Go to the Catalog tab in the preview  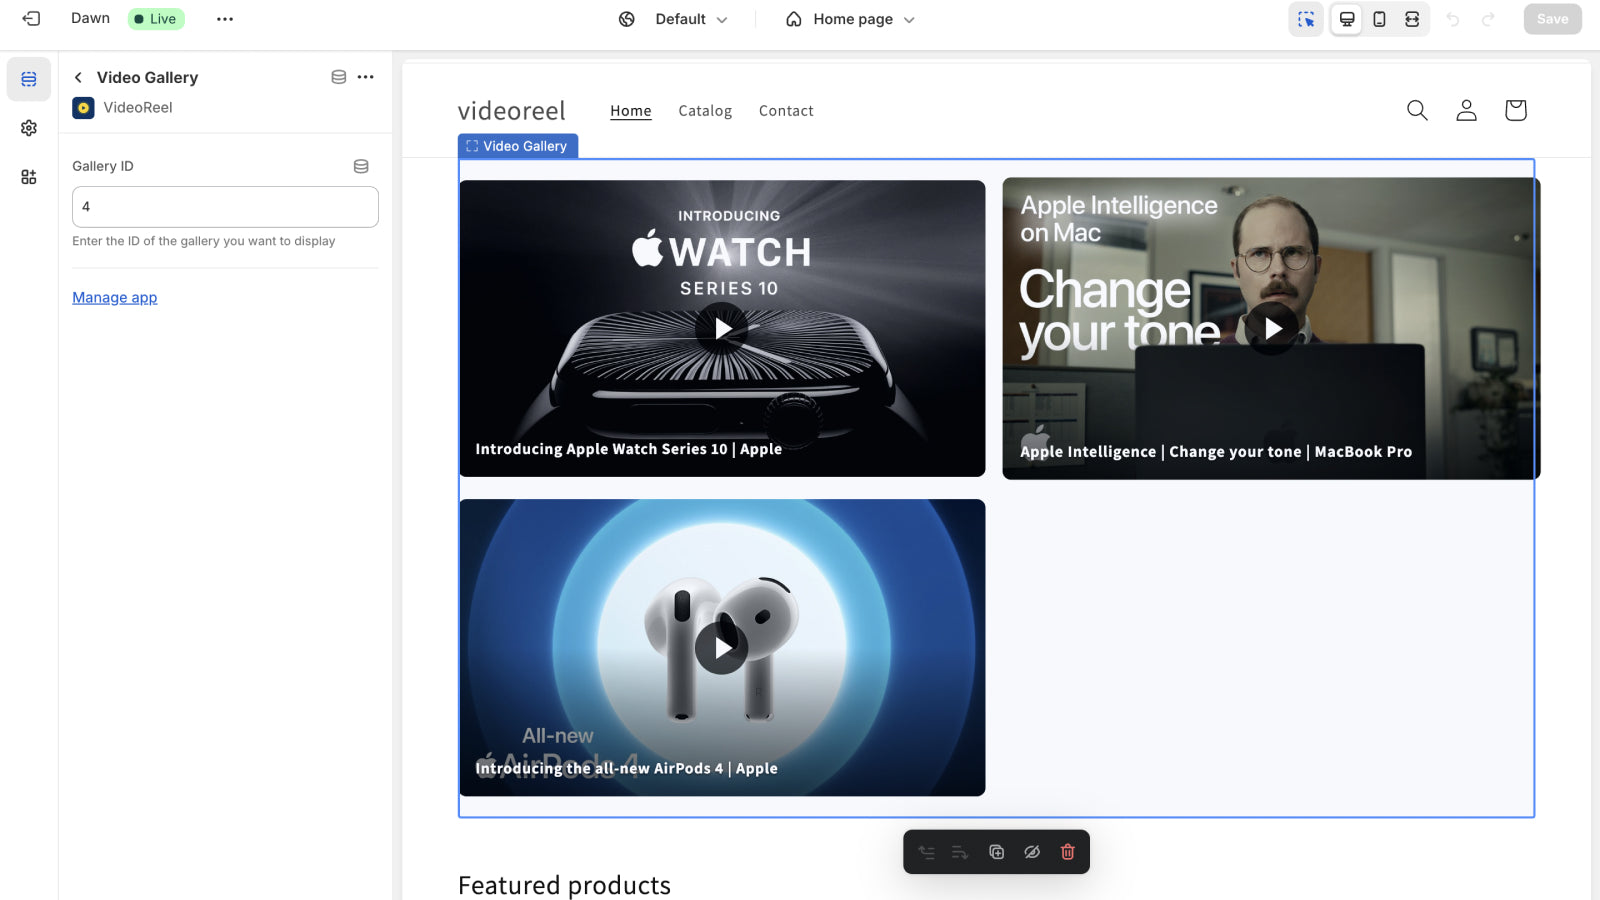click(704, 111)
